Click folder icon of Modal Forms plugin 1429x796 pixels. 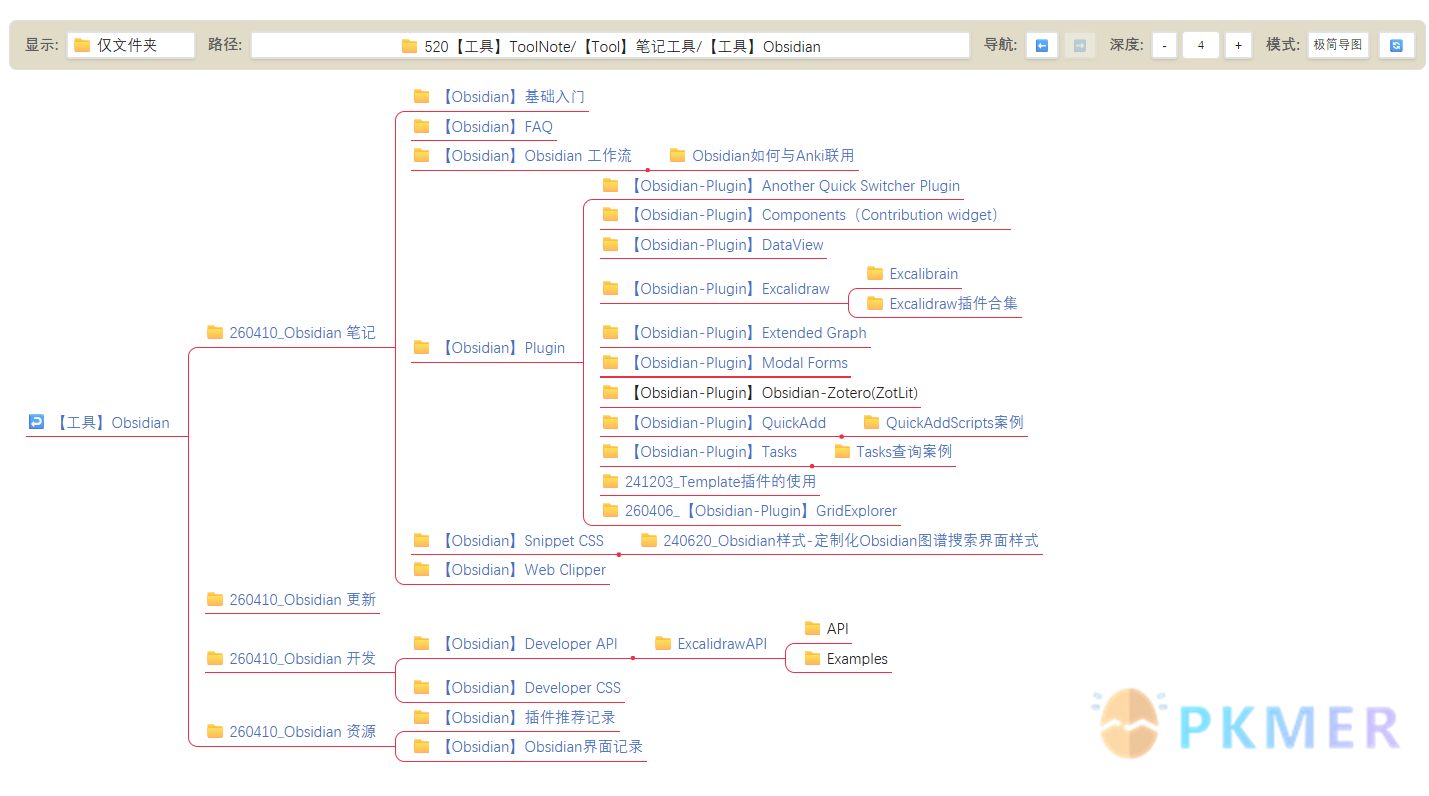(x=610, y=362)
